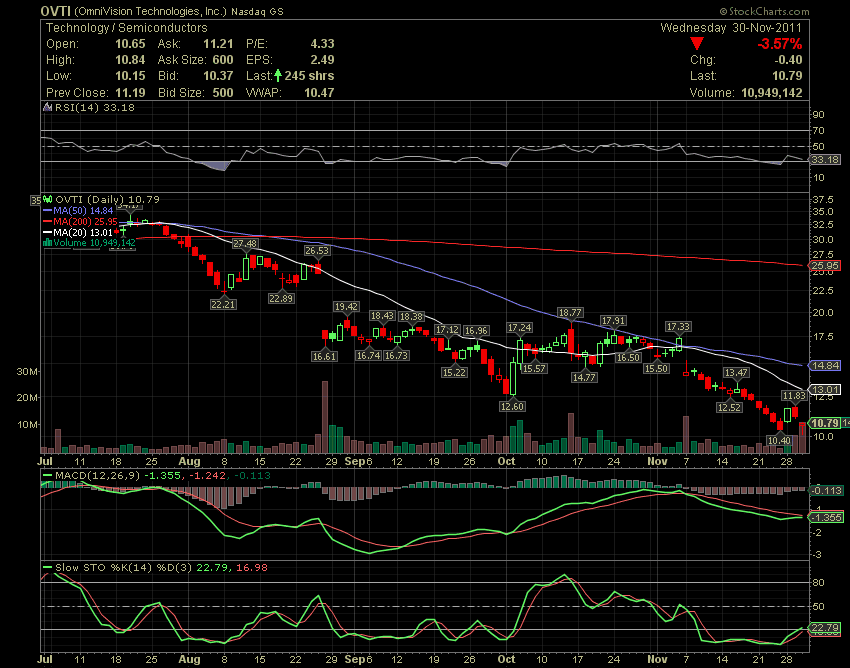
Task: Click the RSI(14) 33.18 indicator label
Action: click(94, 107)
